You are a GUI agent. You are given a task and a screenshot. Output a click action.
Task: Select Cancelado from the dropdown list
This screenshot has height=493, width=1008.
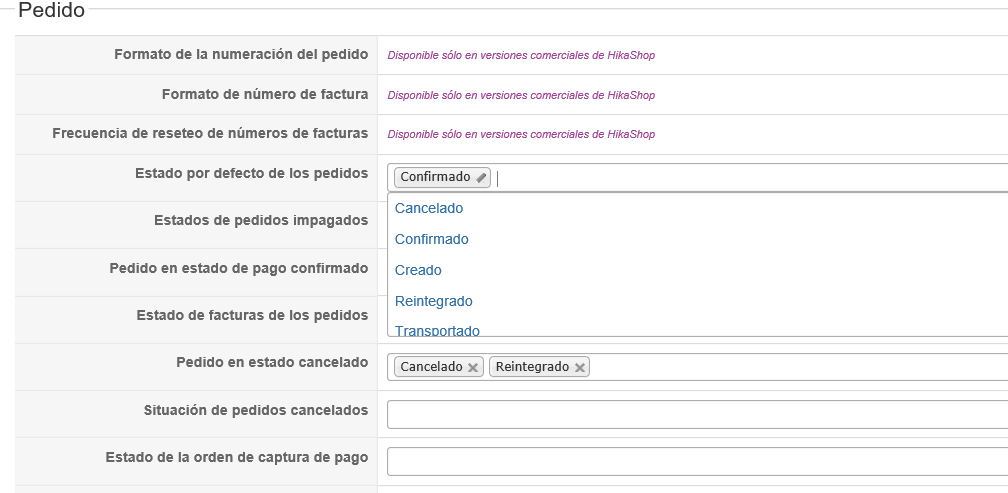click(x=429, y=208)
